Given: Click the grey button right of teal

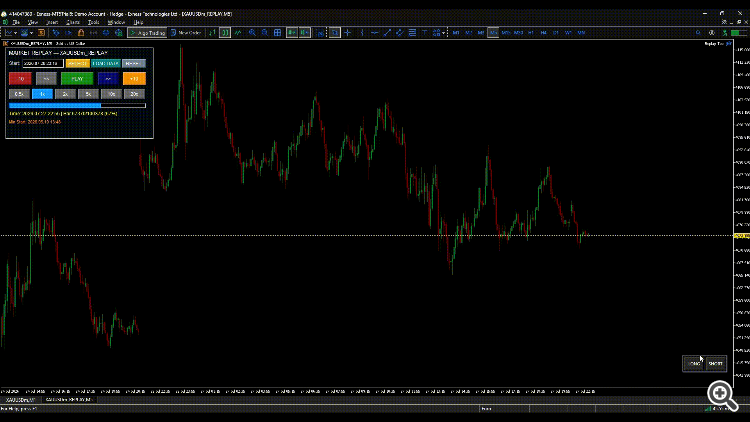Looking at the screenshot, I should click(133, 63).
